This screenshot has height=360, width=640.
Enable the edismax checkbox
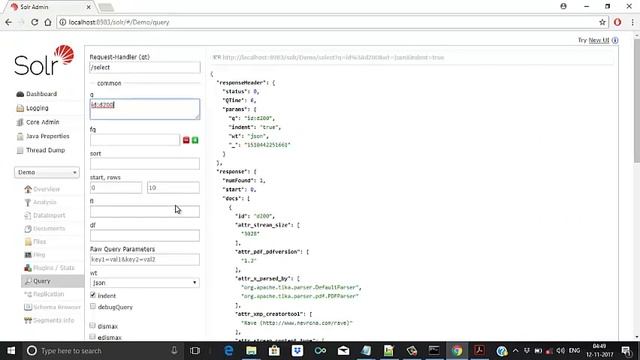click(x=93, y=337)
